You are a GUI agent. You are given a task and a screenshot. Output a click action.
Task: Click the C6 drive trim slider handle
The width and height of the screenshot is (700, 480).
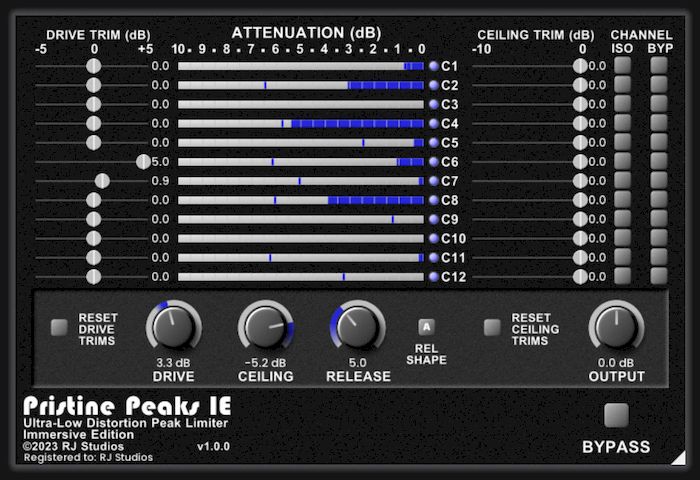point(143,162)
